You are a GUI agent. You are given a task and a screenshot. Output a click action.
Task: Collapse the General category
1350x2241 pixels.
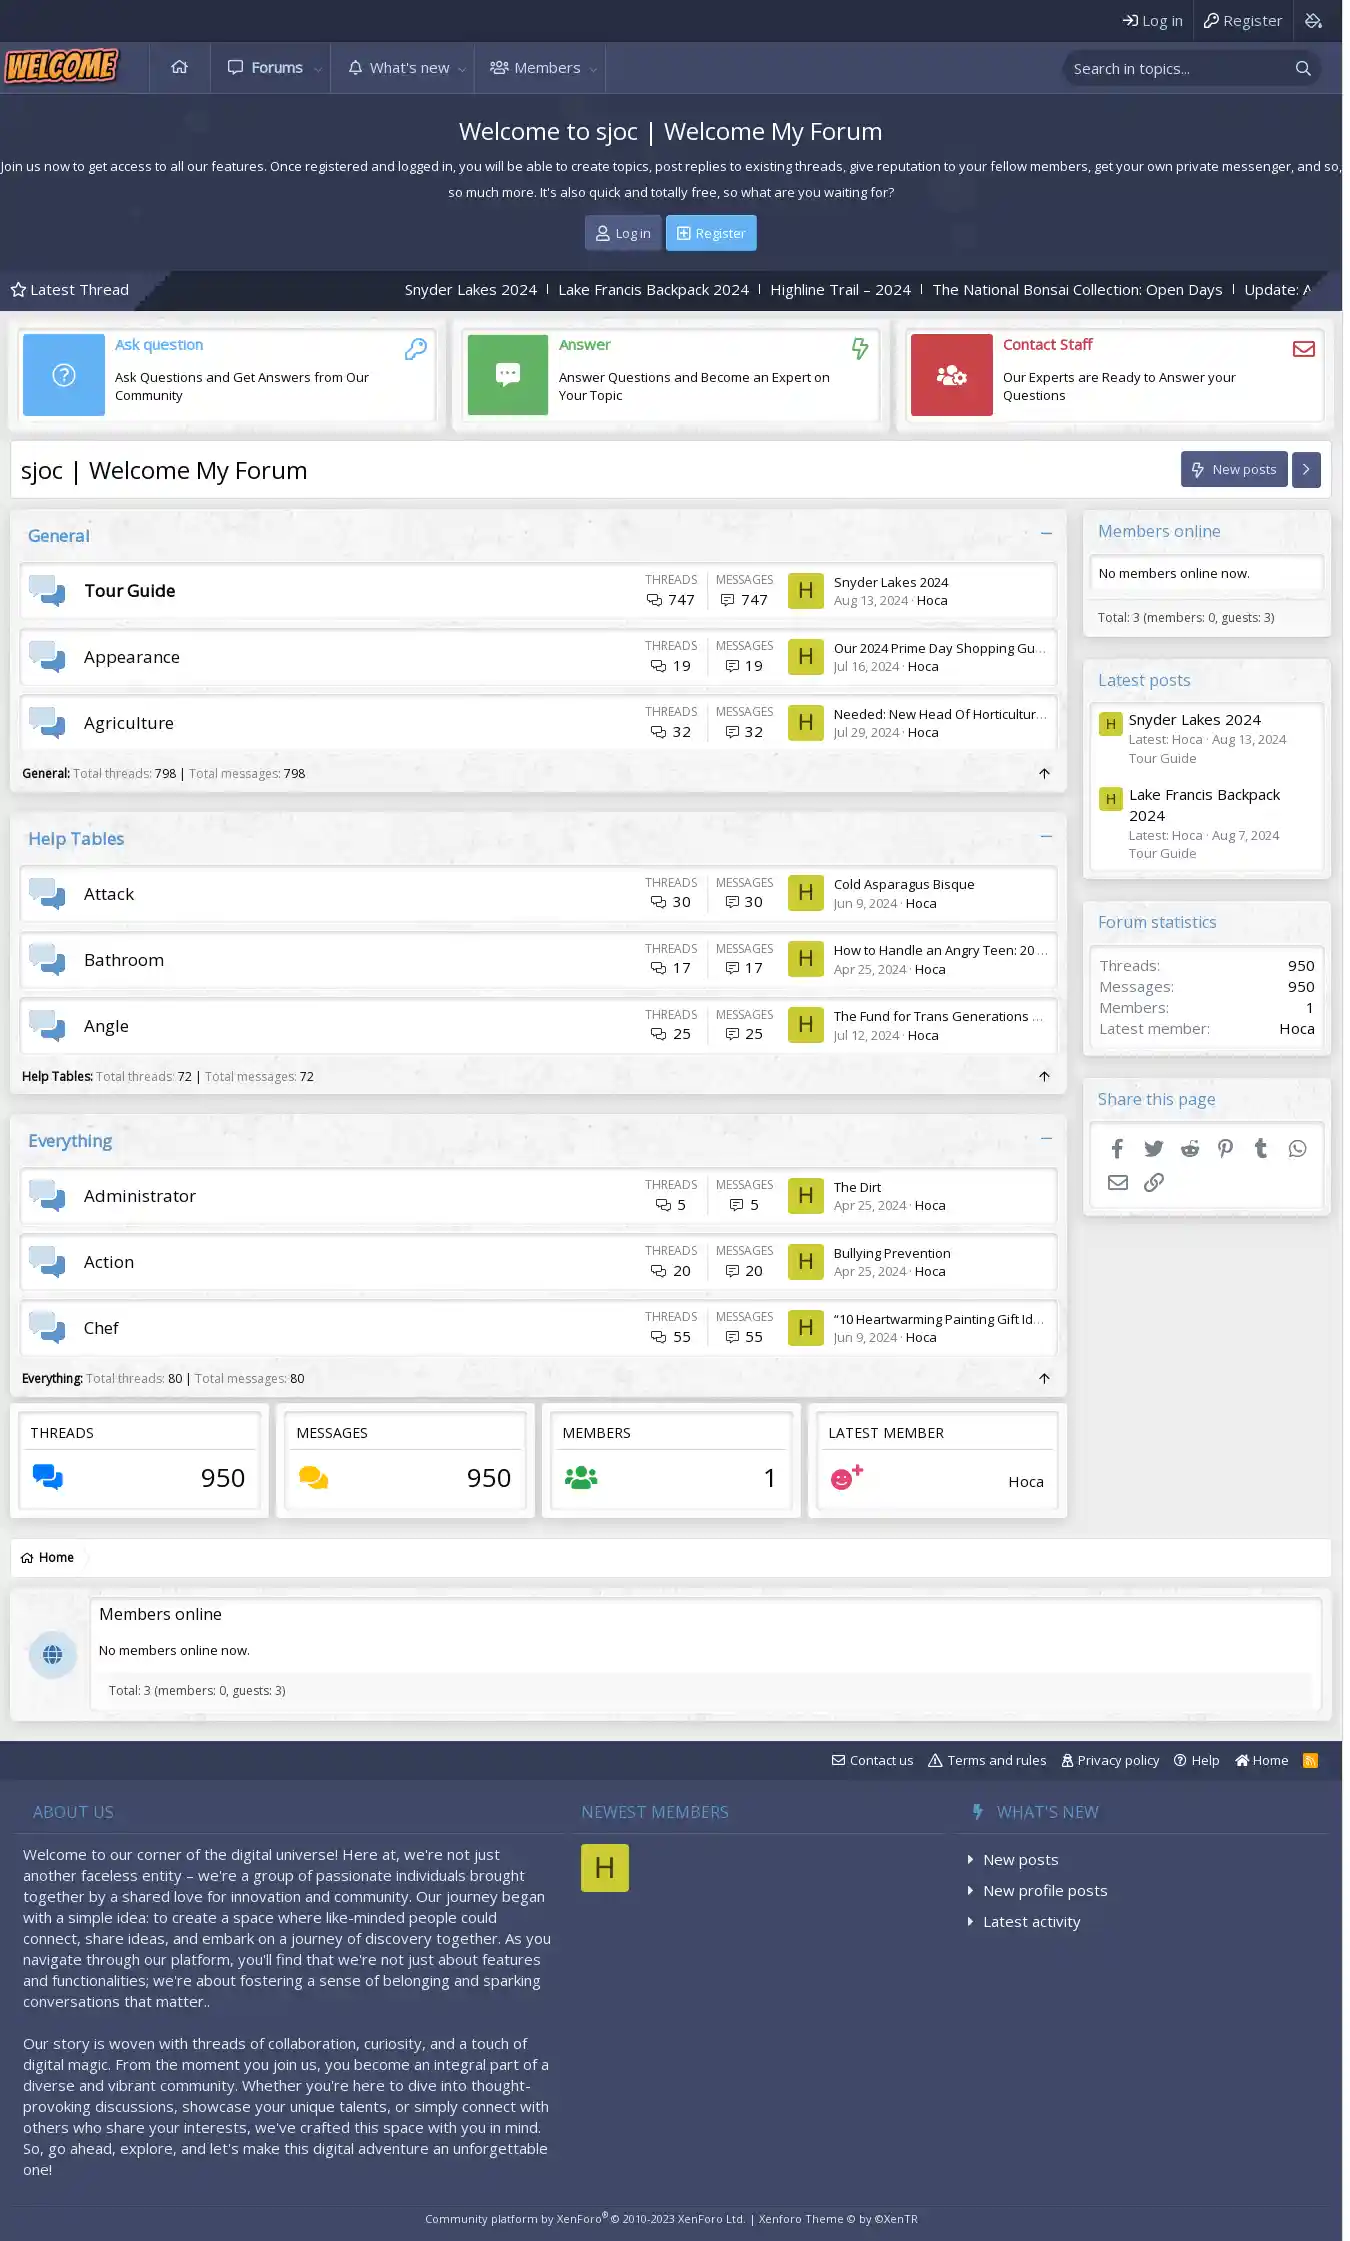pos(1046,534)
